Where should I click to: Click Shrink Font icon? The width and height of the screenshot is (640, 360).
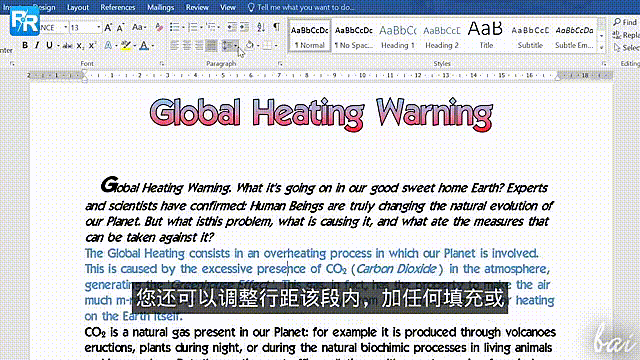(120, 27)
